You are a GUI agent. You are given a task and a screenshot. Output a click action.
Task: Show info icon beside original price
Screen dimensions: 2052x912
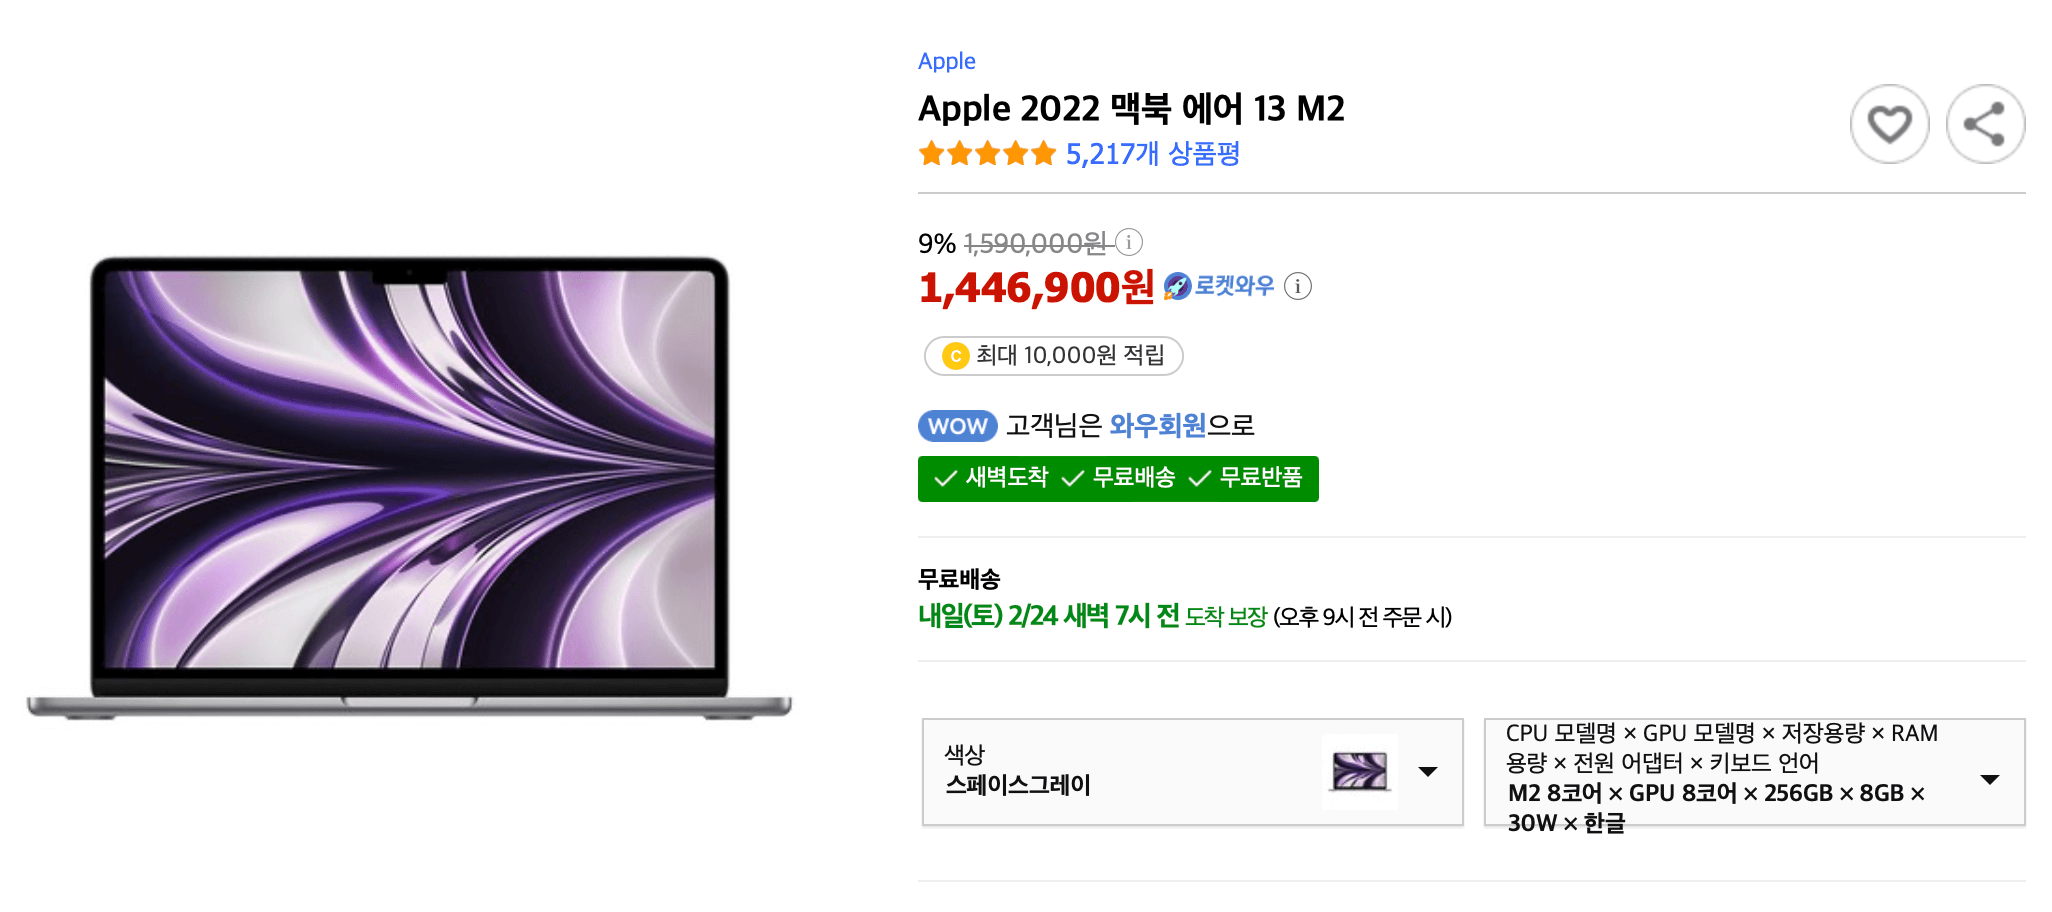1129,242
